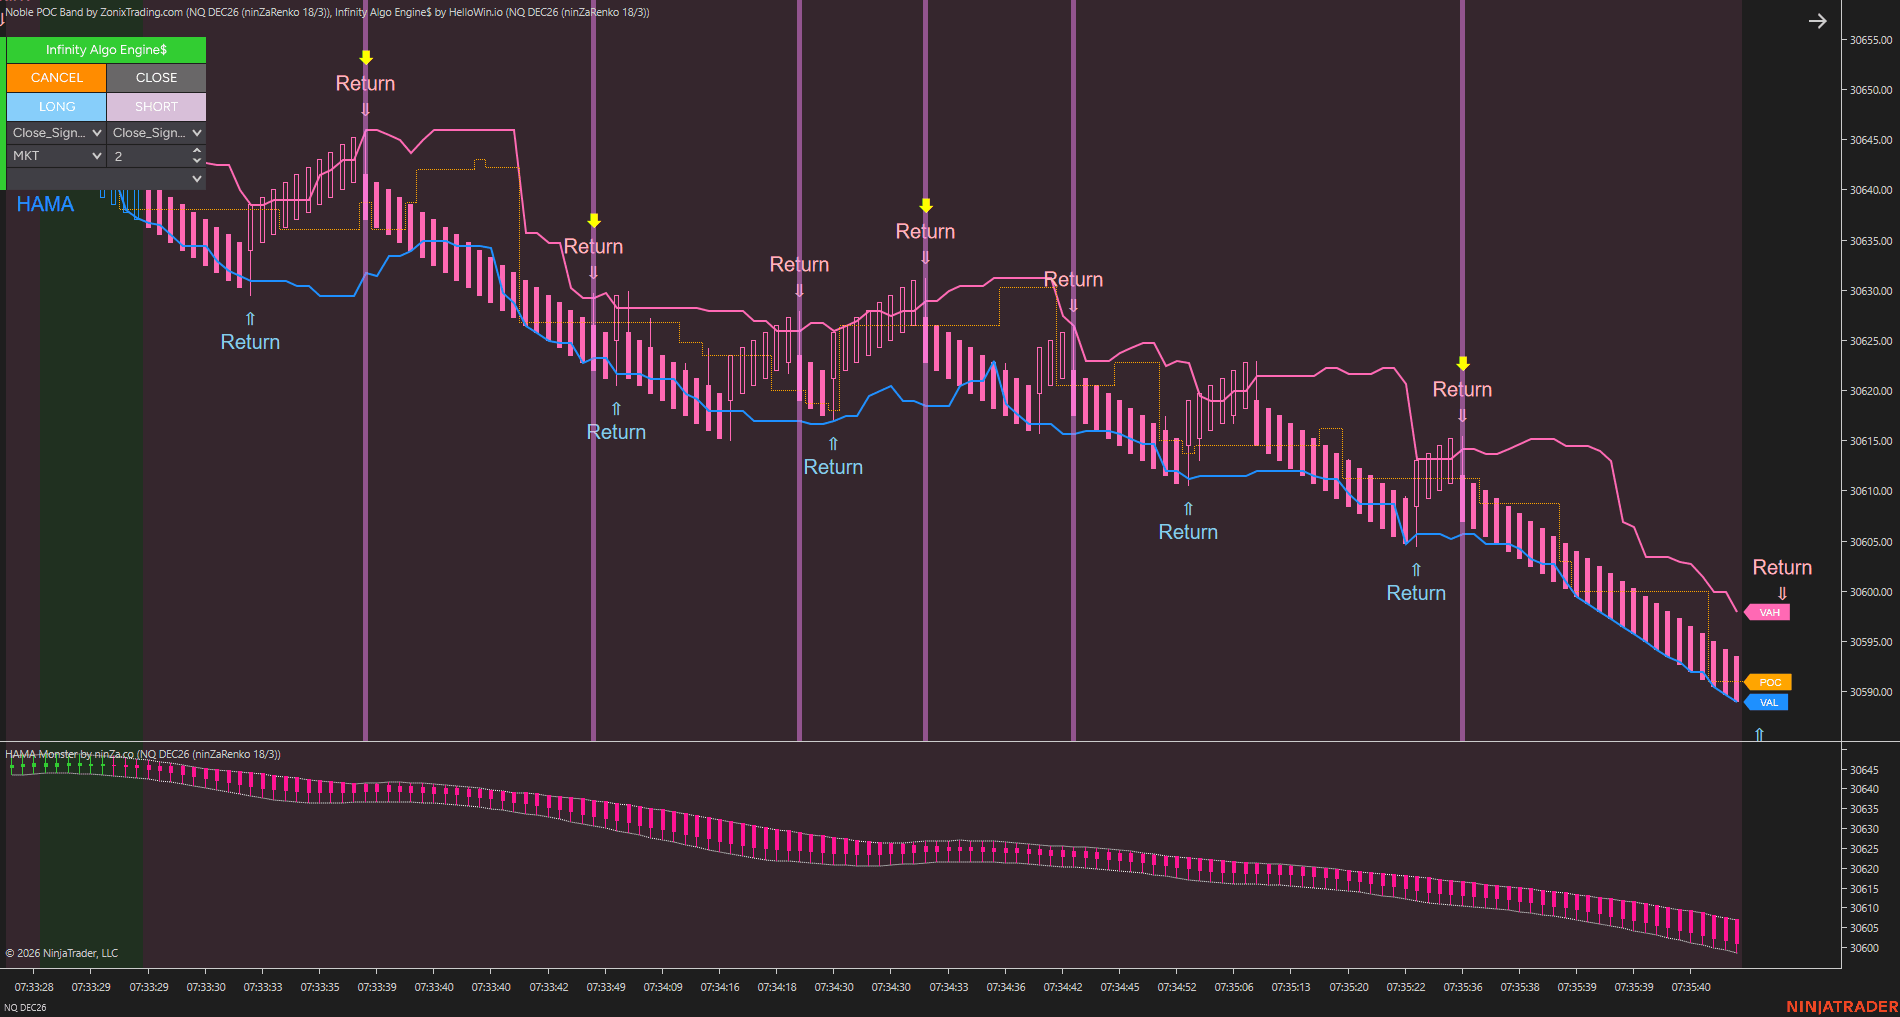
Task: Click the CANCEL button
Action: 56,77
